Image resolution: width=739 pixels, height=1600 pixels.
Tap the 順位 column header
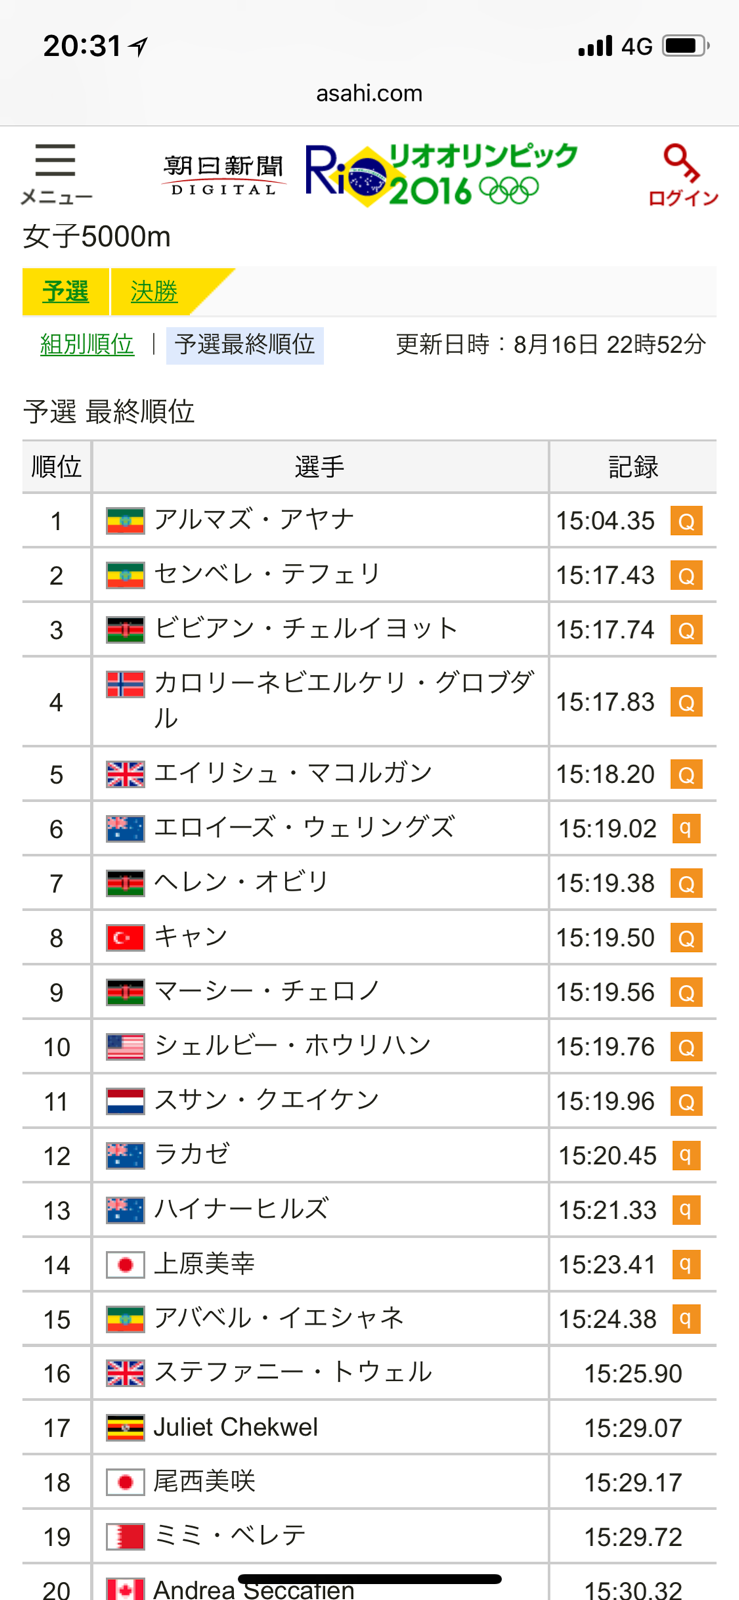point(57,467)
